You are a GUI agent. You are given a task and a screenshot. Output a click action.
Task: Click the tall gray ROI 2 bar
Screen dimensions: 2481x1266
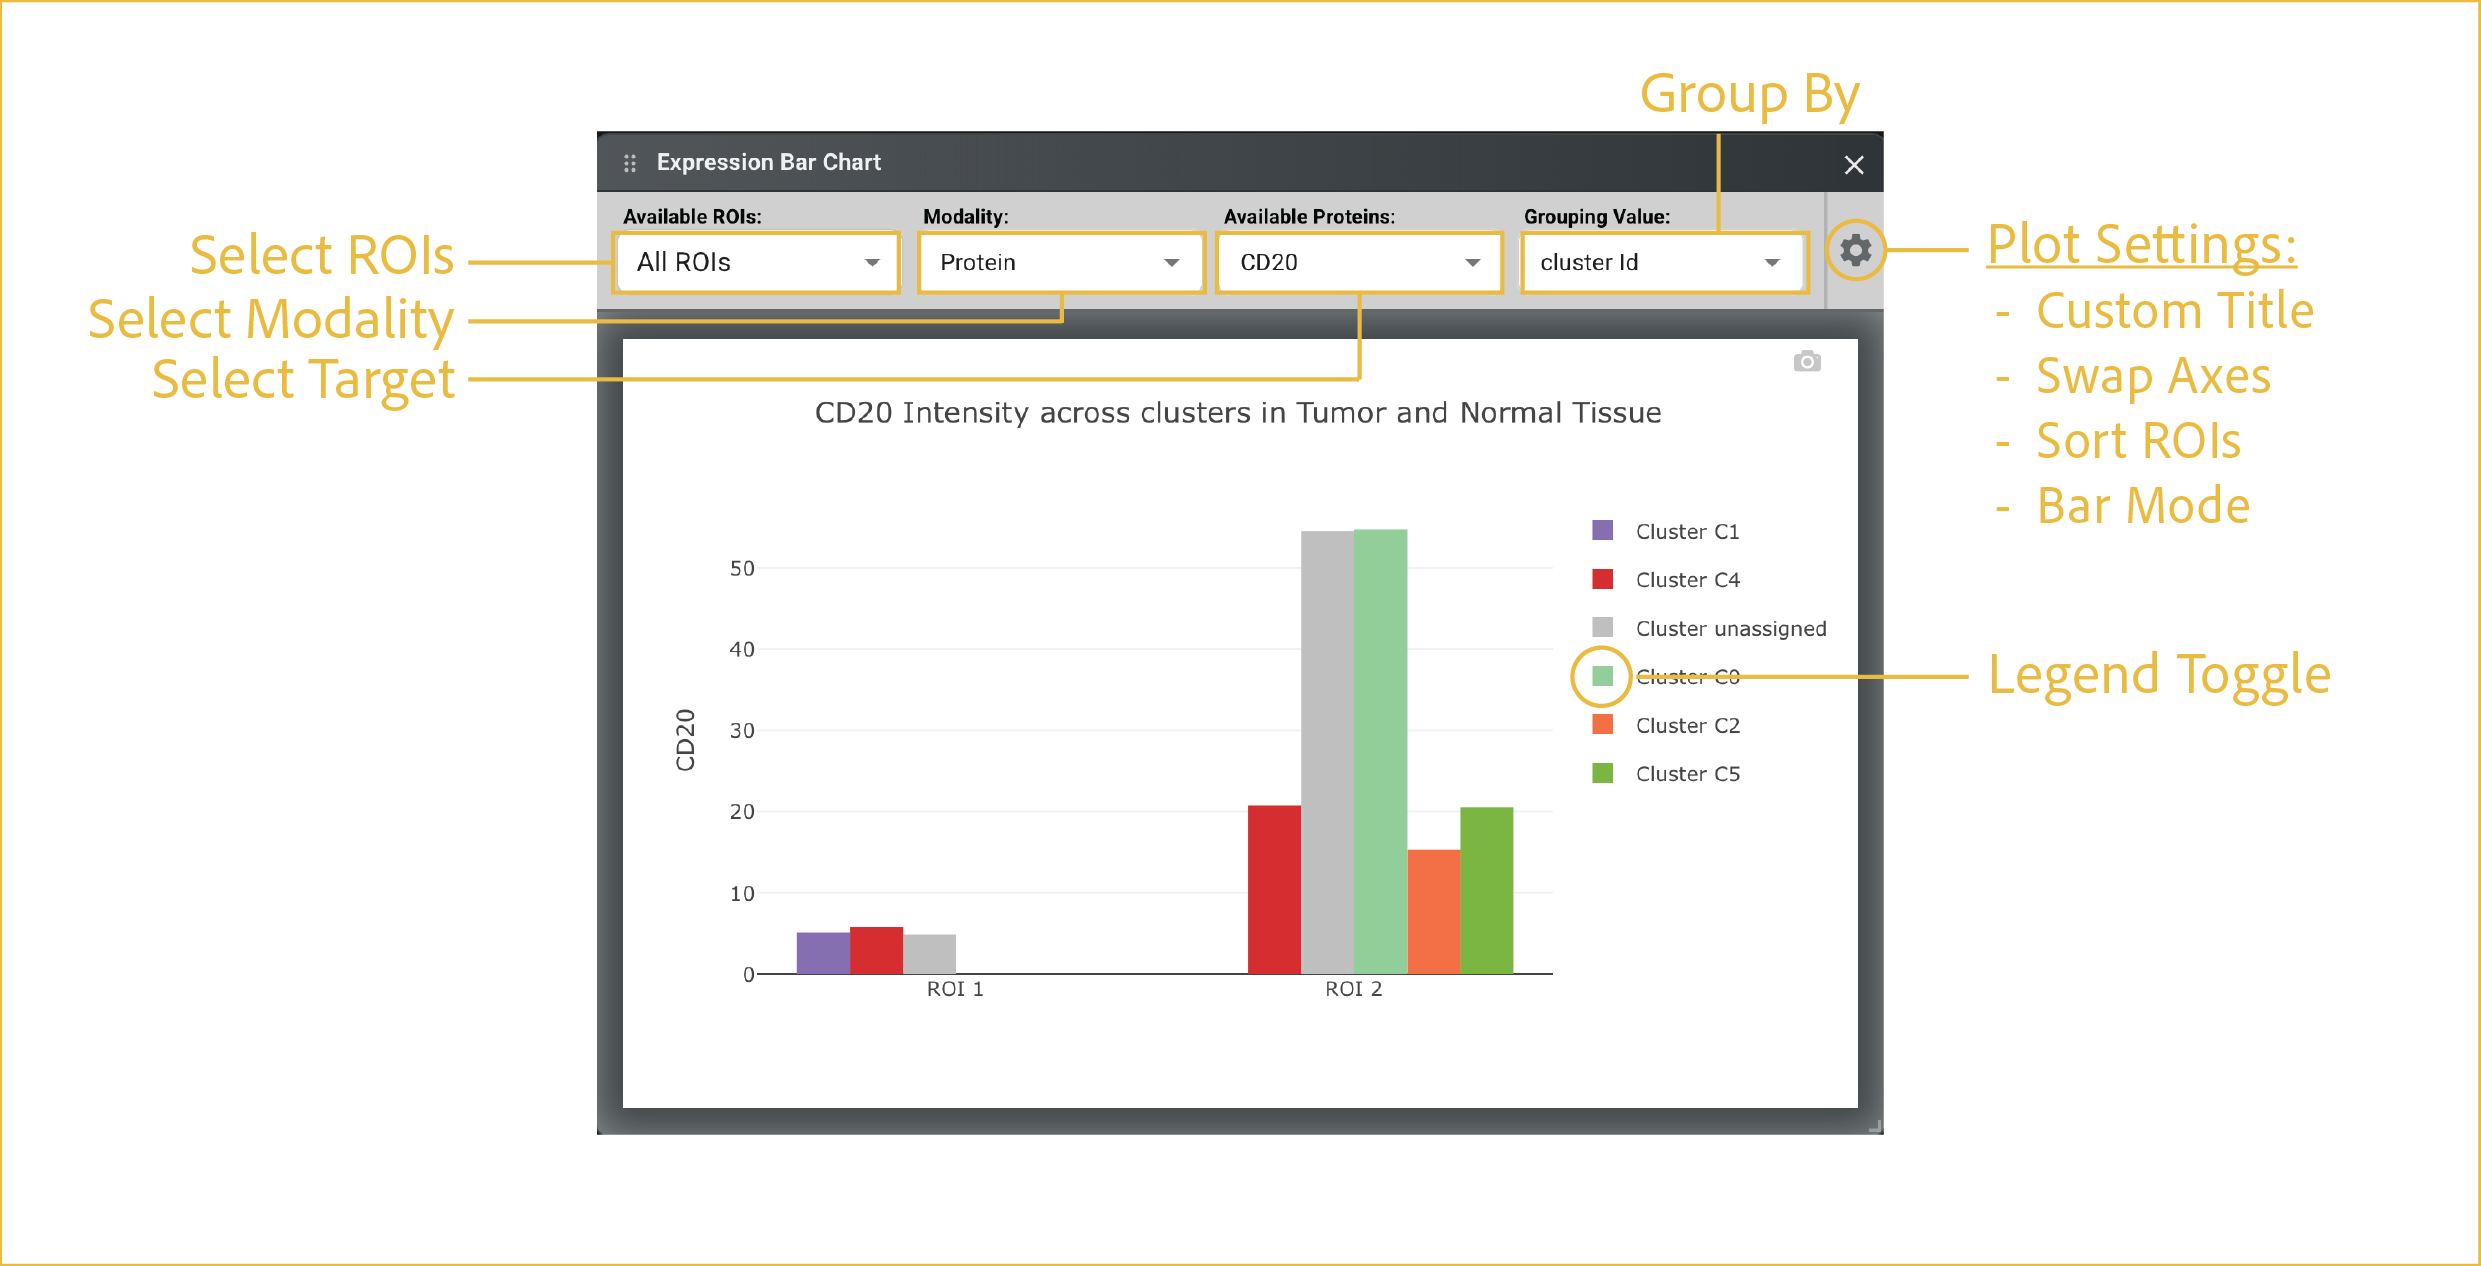(1327, 752)
